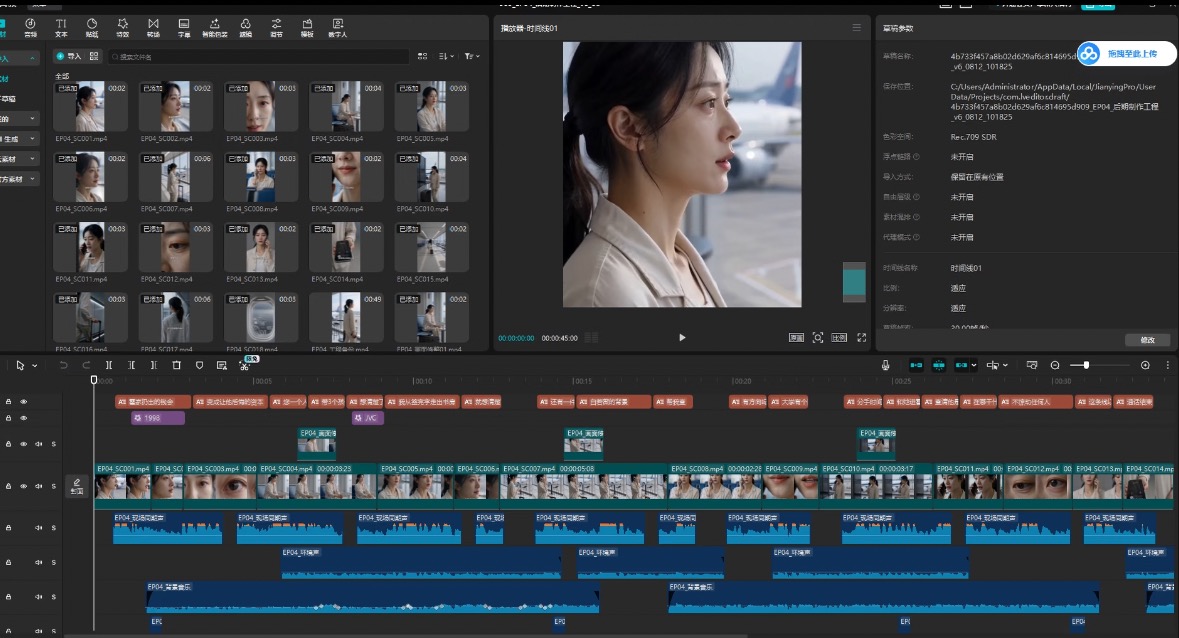Click the split clip tool icon
The height and width of the screenshot is (638, 1179).
point(108,365)
